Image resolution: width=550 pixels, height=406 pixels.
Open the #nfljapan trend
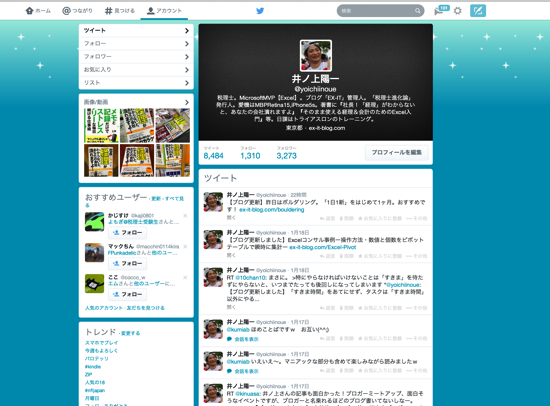(x=95, y=390)
